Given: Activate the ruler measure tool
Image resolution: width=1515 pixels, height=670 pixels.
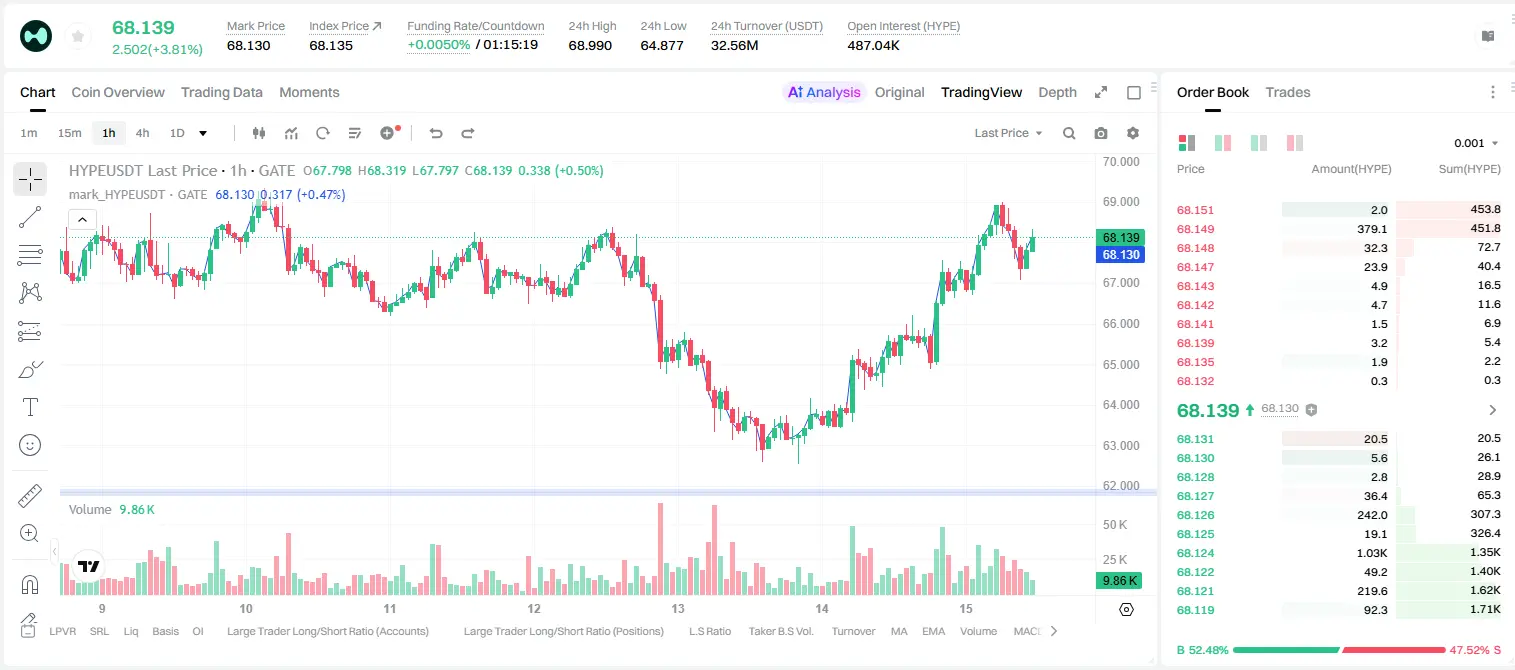Looking at the screenshot, I should point(30,496).
